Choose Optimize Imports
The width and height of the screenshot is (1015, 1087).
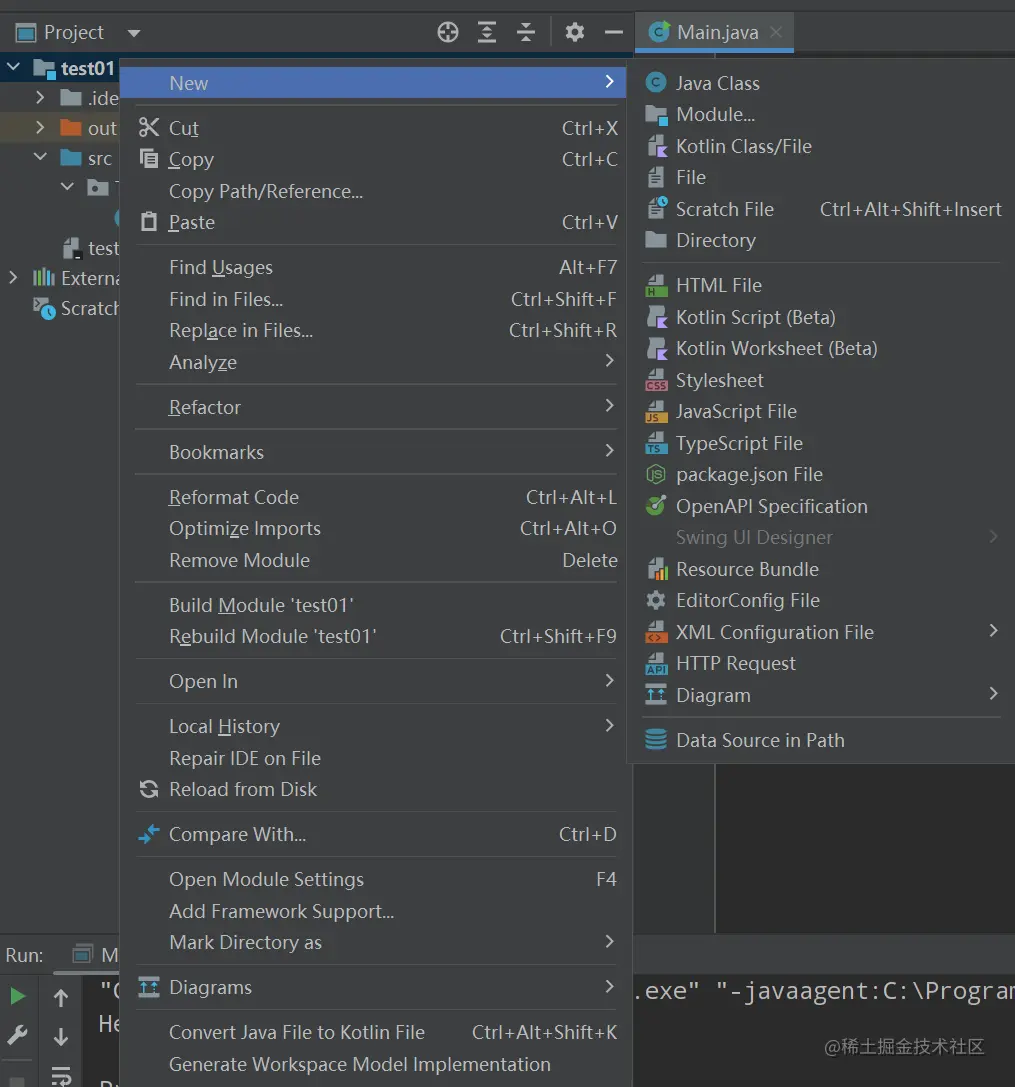click(x=375, y=528)
